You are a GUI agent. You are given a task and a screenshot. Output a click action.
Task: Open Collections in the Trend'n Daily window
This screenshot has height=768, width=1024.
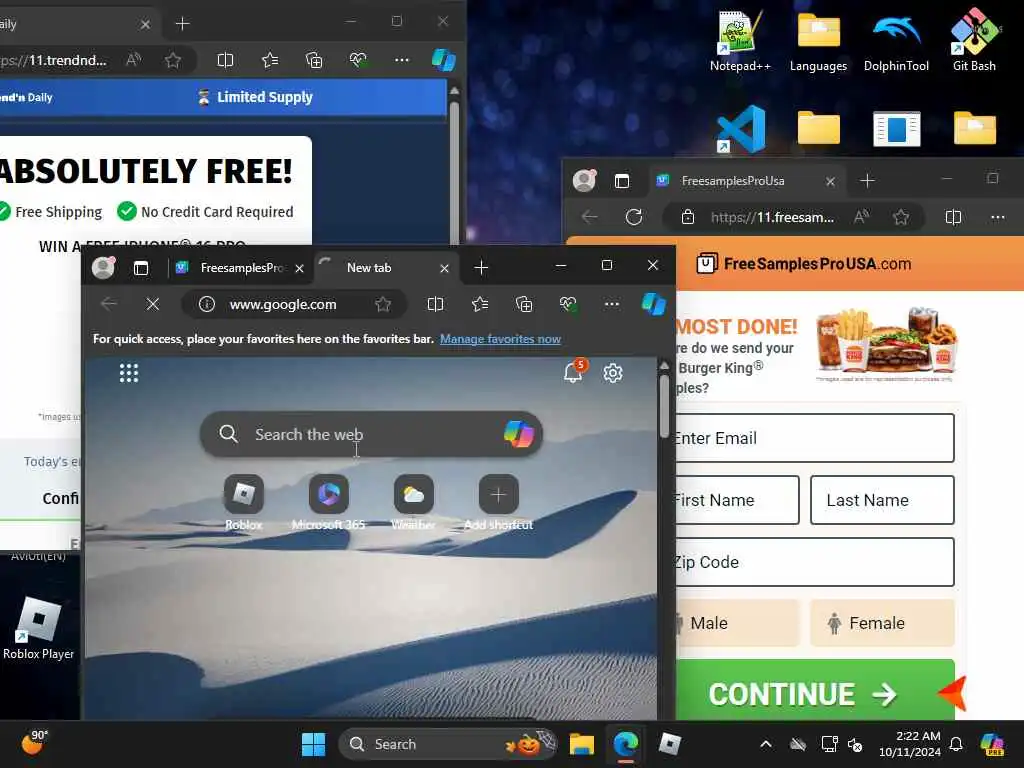pos(314,60)
